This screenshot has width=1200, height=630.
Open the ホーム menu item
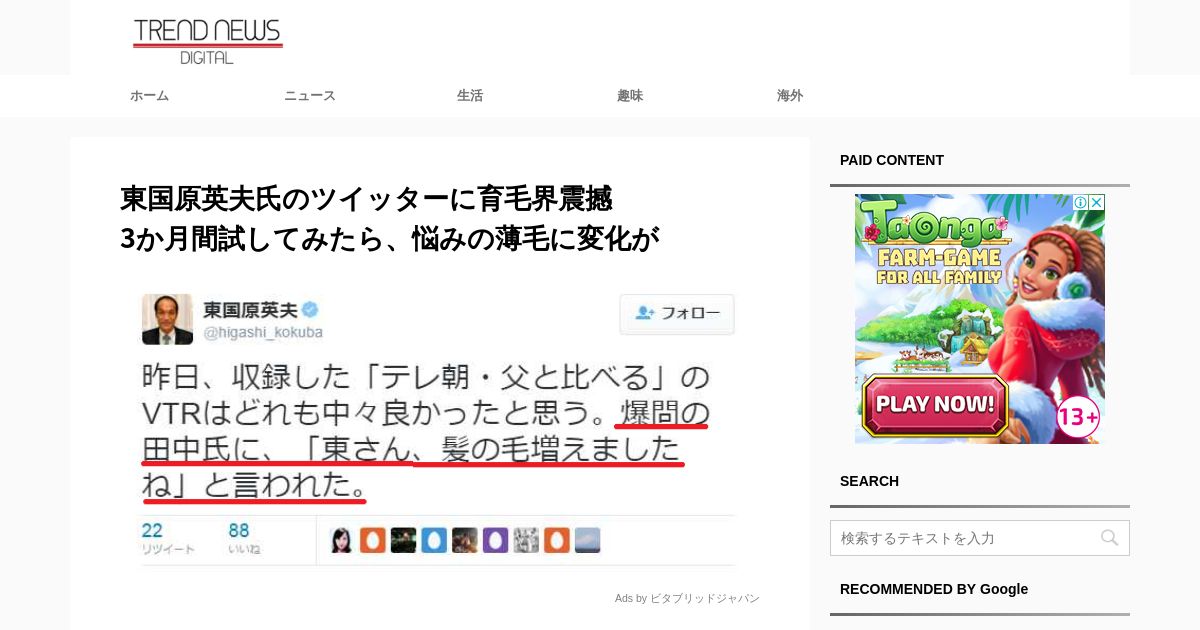(149, 96)
